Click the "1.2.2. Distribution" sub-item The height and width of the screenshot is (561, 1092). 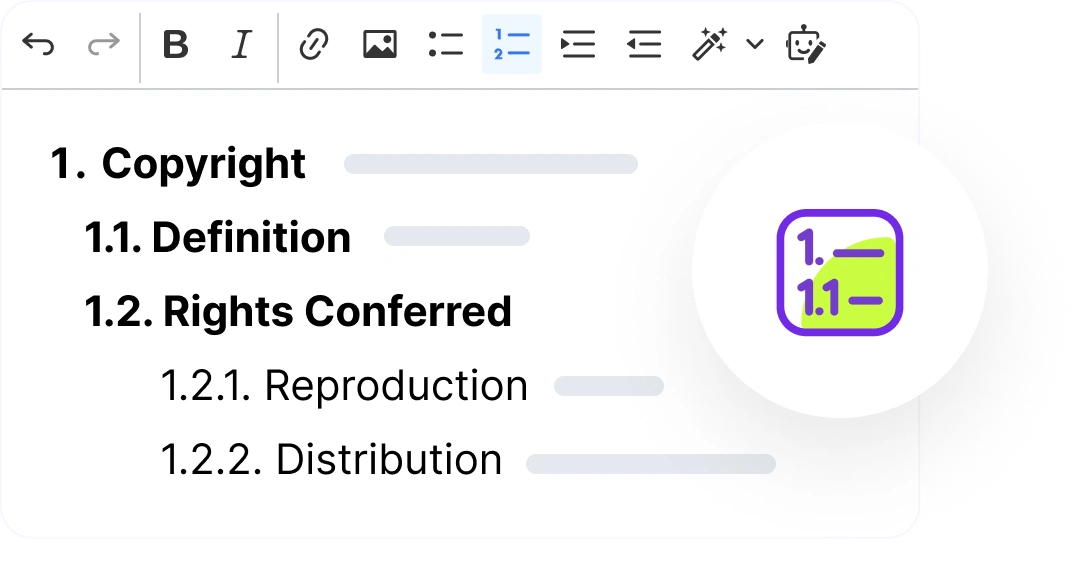(331, 459)
